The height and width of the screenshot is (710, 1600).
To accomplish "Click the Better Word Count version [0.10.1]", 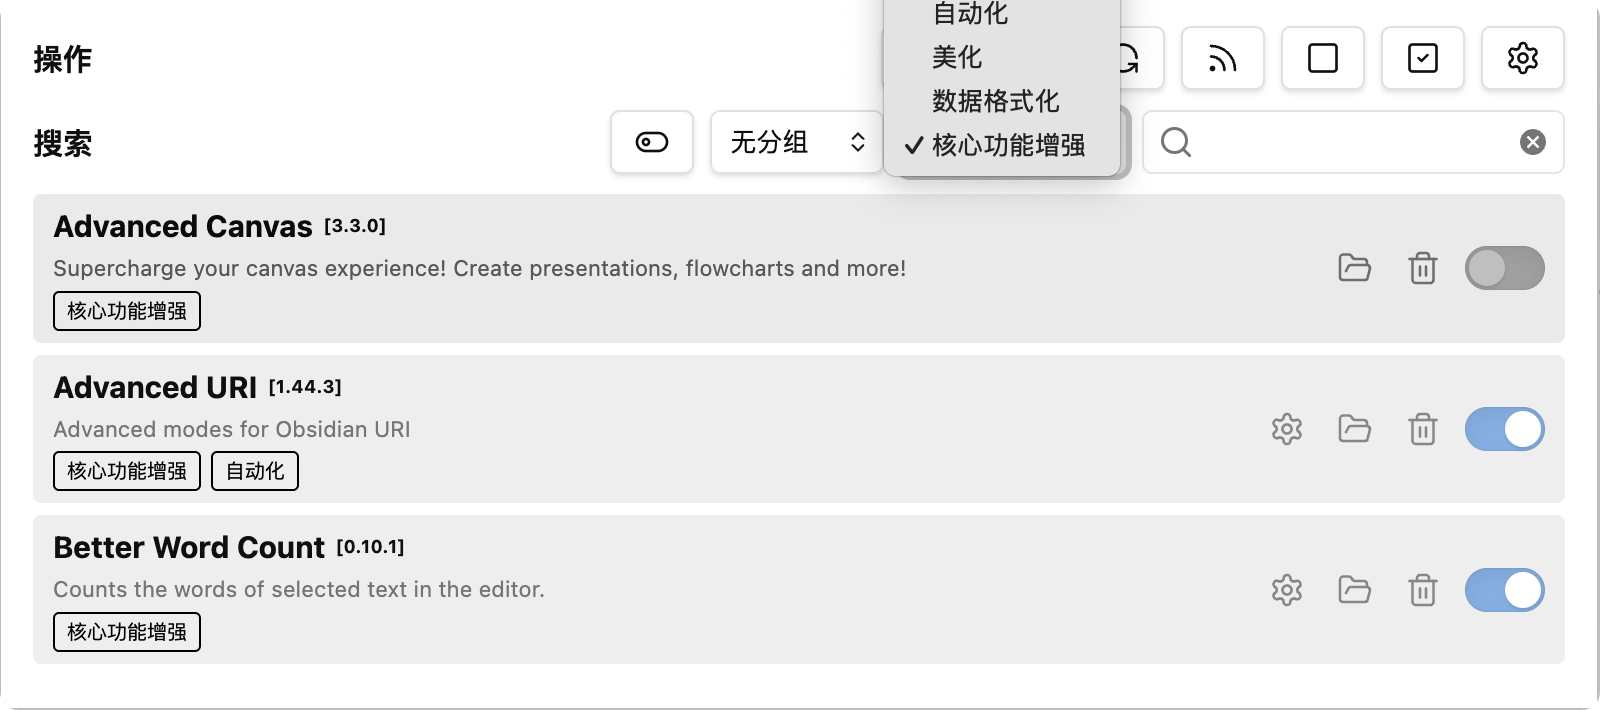I will (x=370, y=547).
